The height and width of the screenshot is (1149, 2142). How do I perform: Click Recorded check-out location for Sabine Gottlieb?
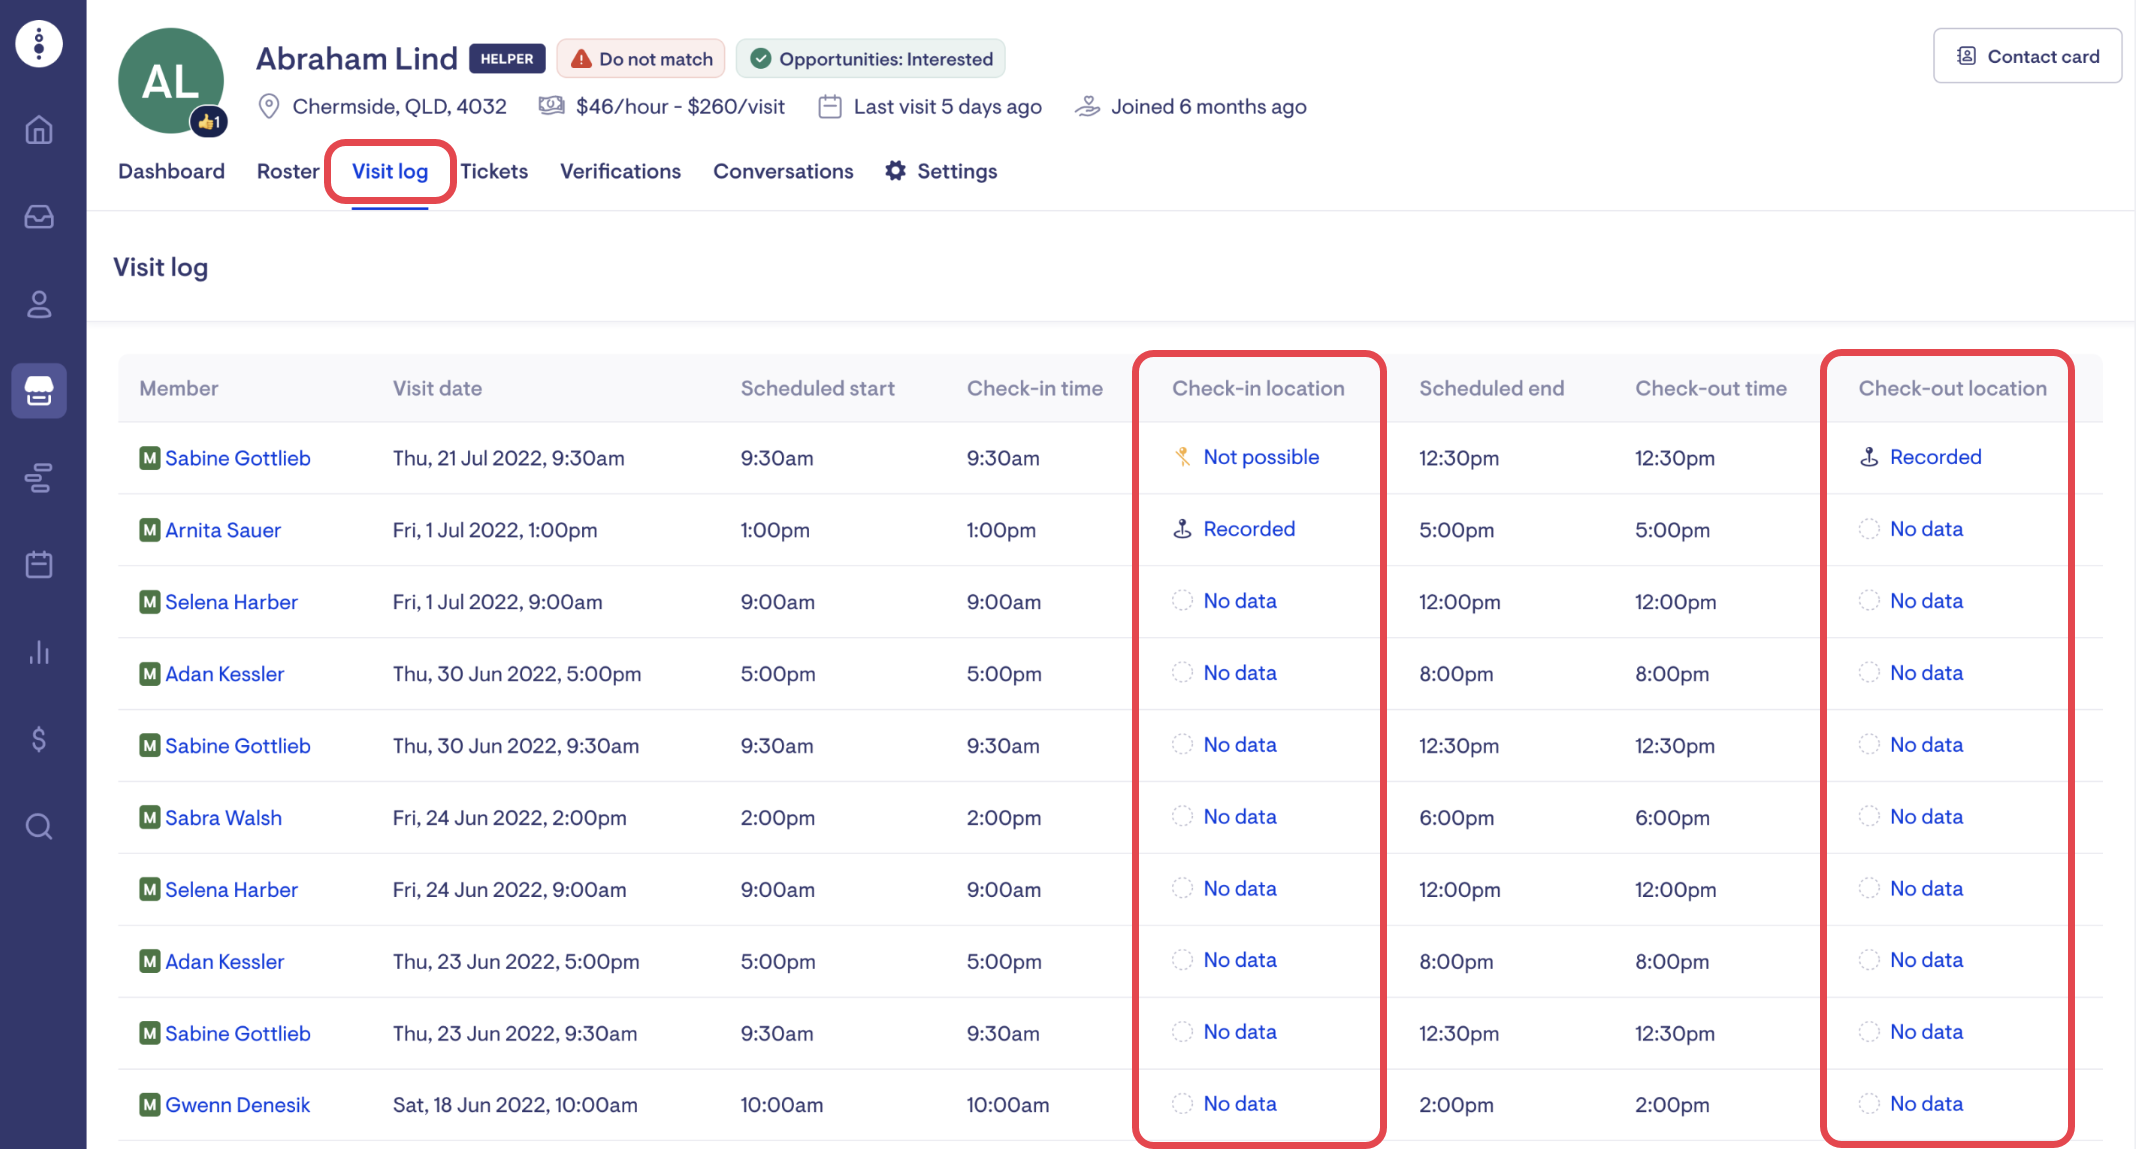tap(1934, 457)
